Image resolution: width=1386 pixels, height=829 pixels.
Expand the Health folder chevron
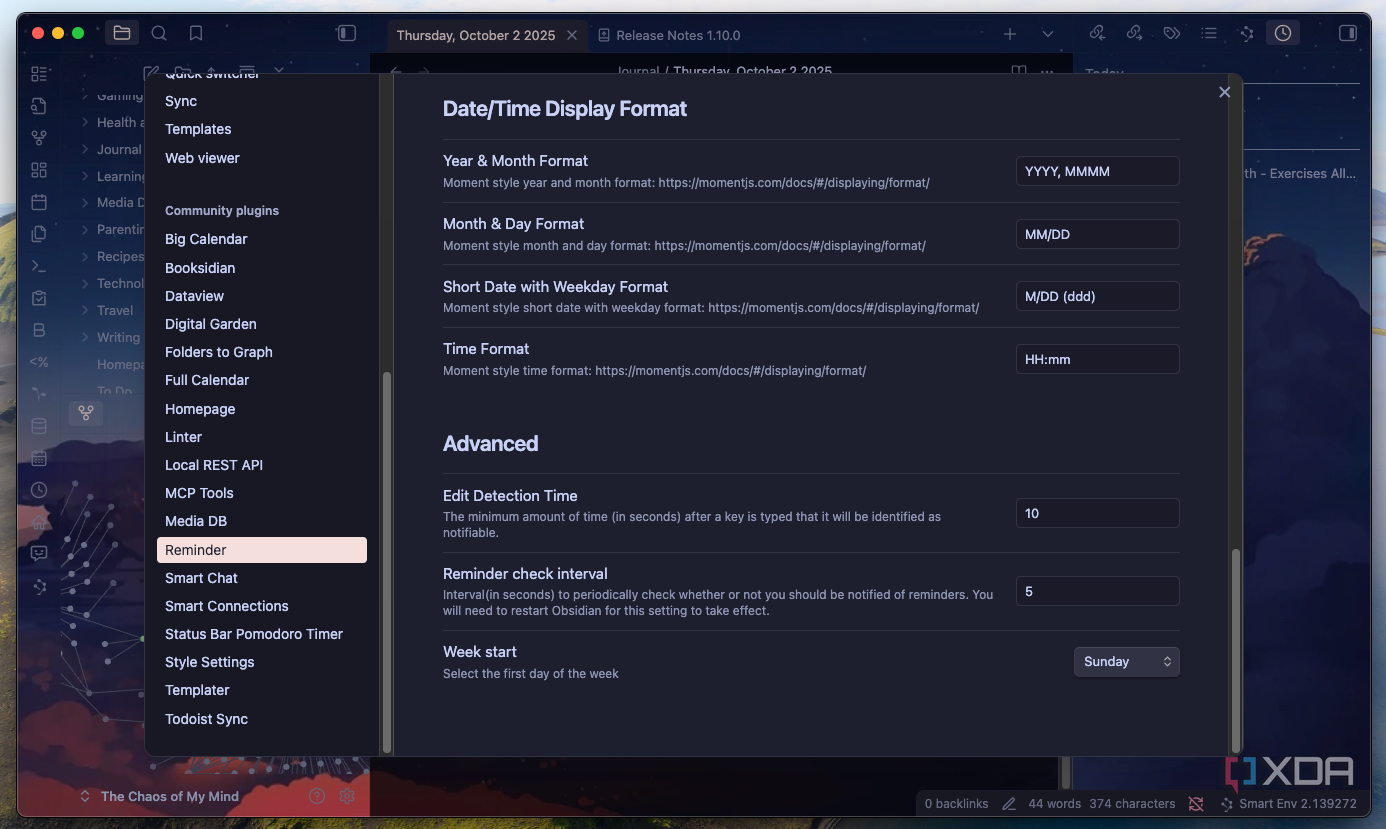point(85,122)
